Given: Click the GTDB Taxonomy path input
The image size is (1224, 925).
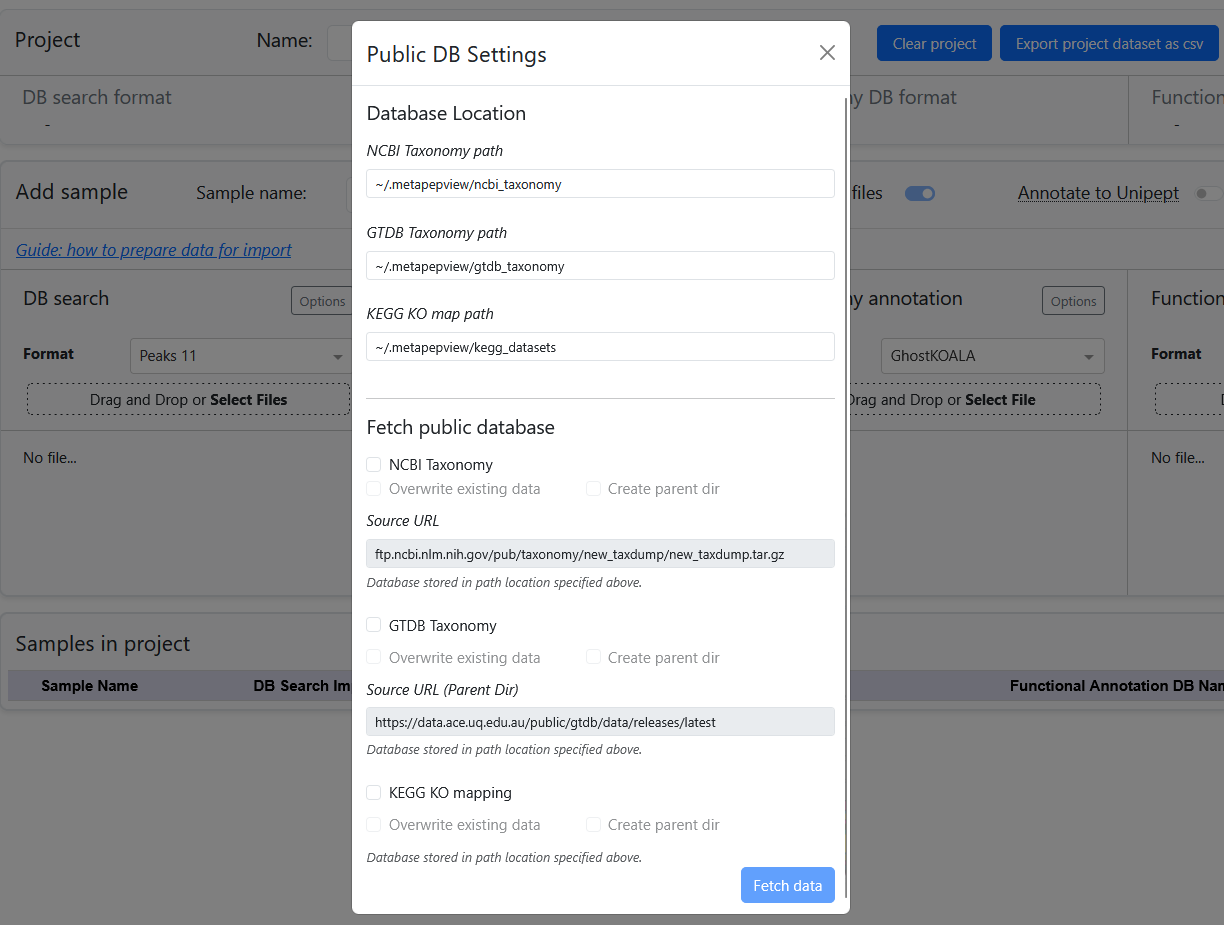Looking at the screenshot, I should click(600, 266).
